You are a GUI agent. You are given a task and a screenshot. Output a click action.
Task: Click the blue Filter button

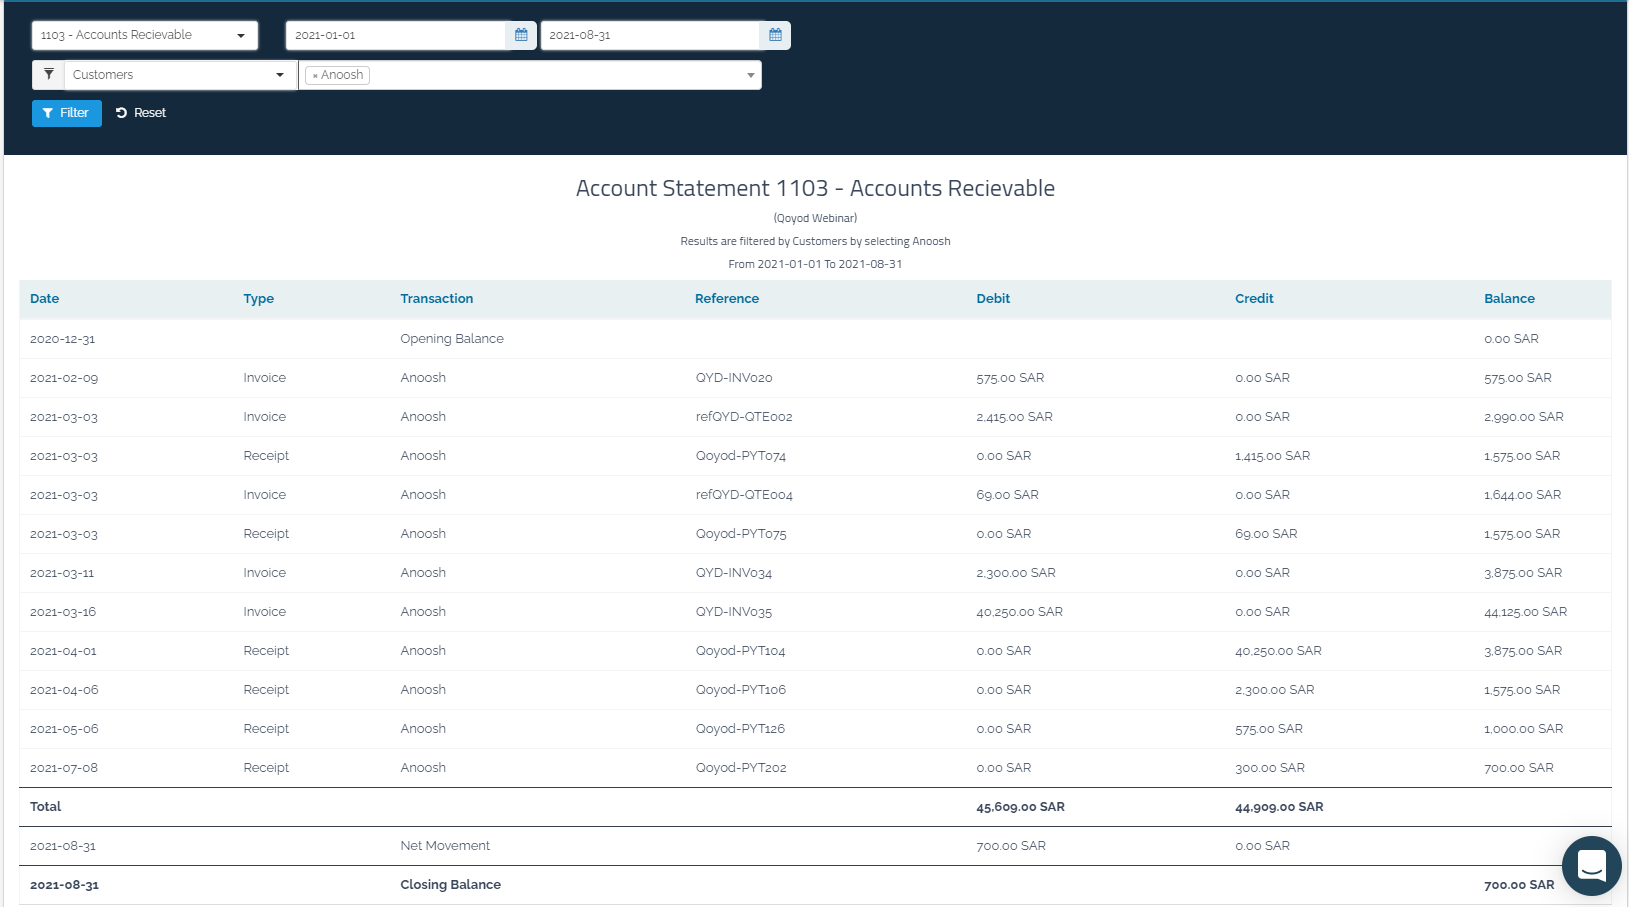pos(67,113)
